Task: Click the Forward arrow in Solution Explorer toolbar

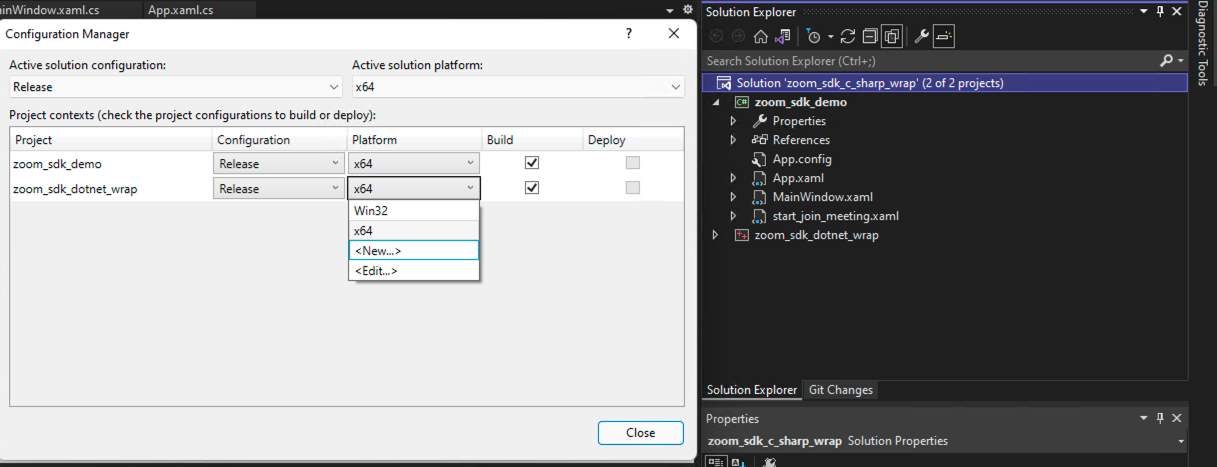Action: [738, 37]
